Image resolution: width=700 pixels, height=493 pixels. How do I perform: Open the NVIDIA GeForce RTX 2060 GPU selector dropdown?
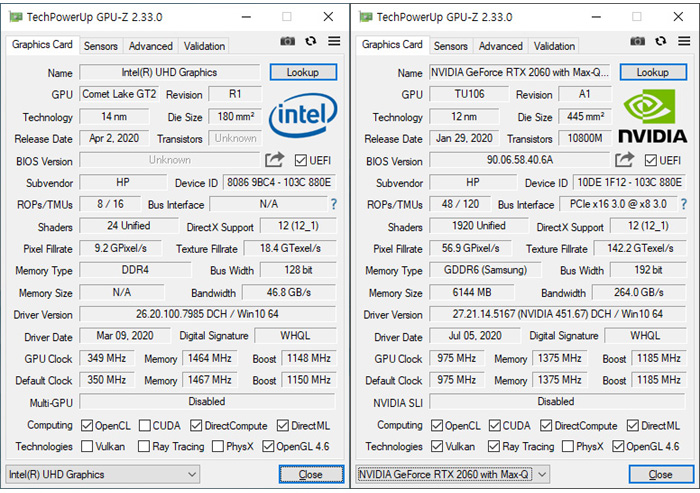point(453,474)
